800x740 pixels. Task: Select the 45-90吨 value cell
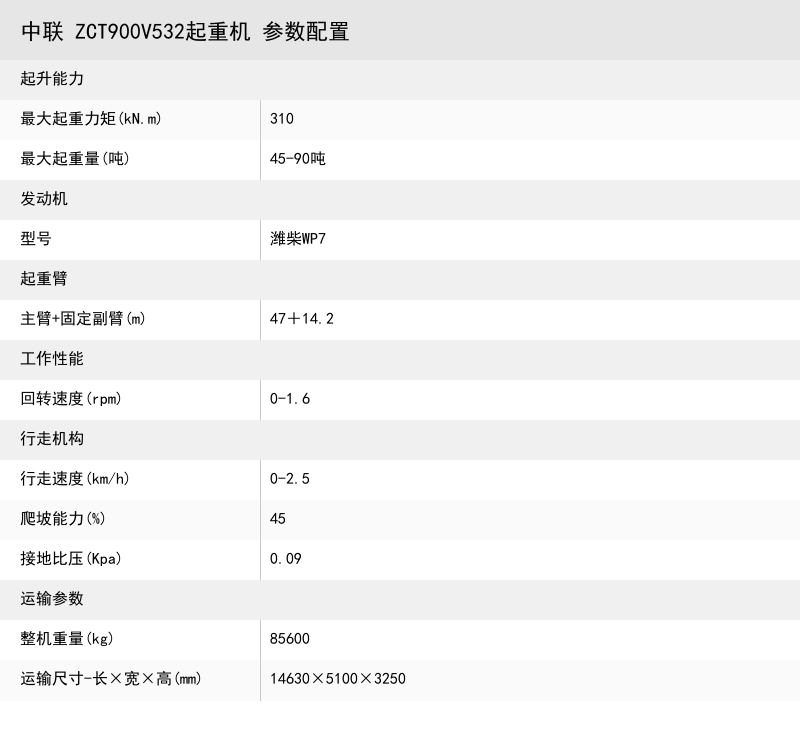coord(296,159)
